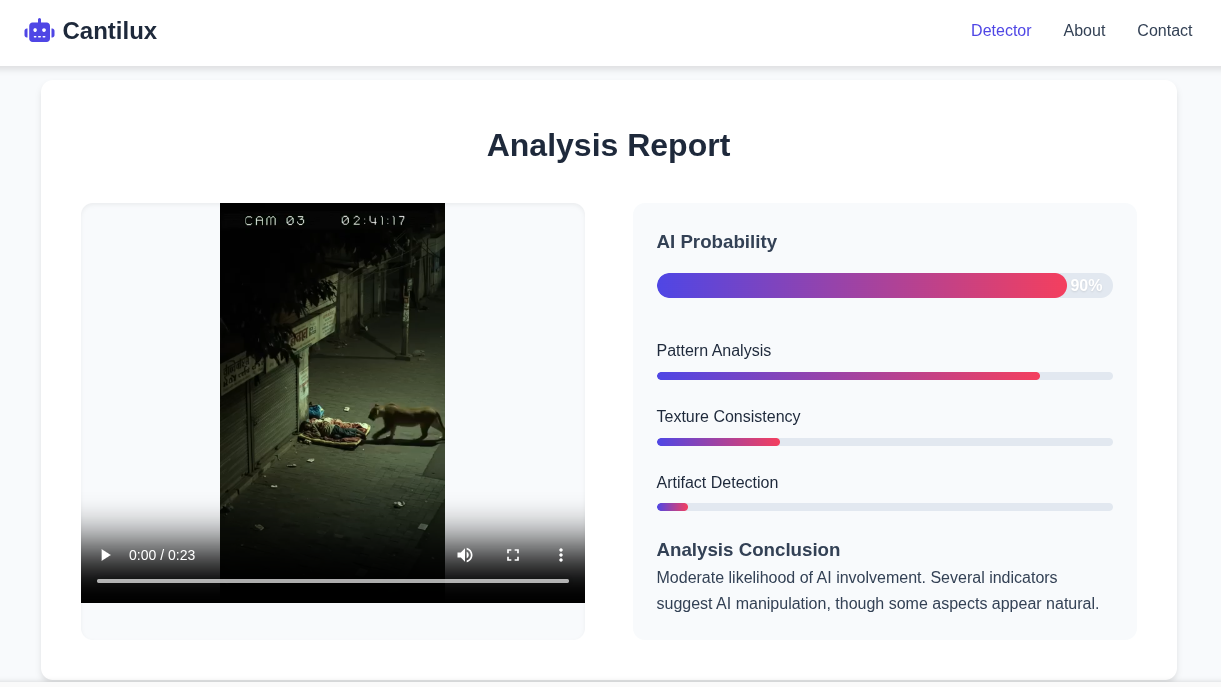Screen dimensions: 1221x687
Task: Mute the video using the speaker icon
Action: [465, 555]
